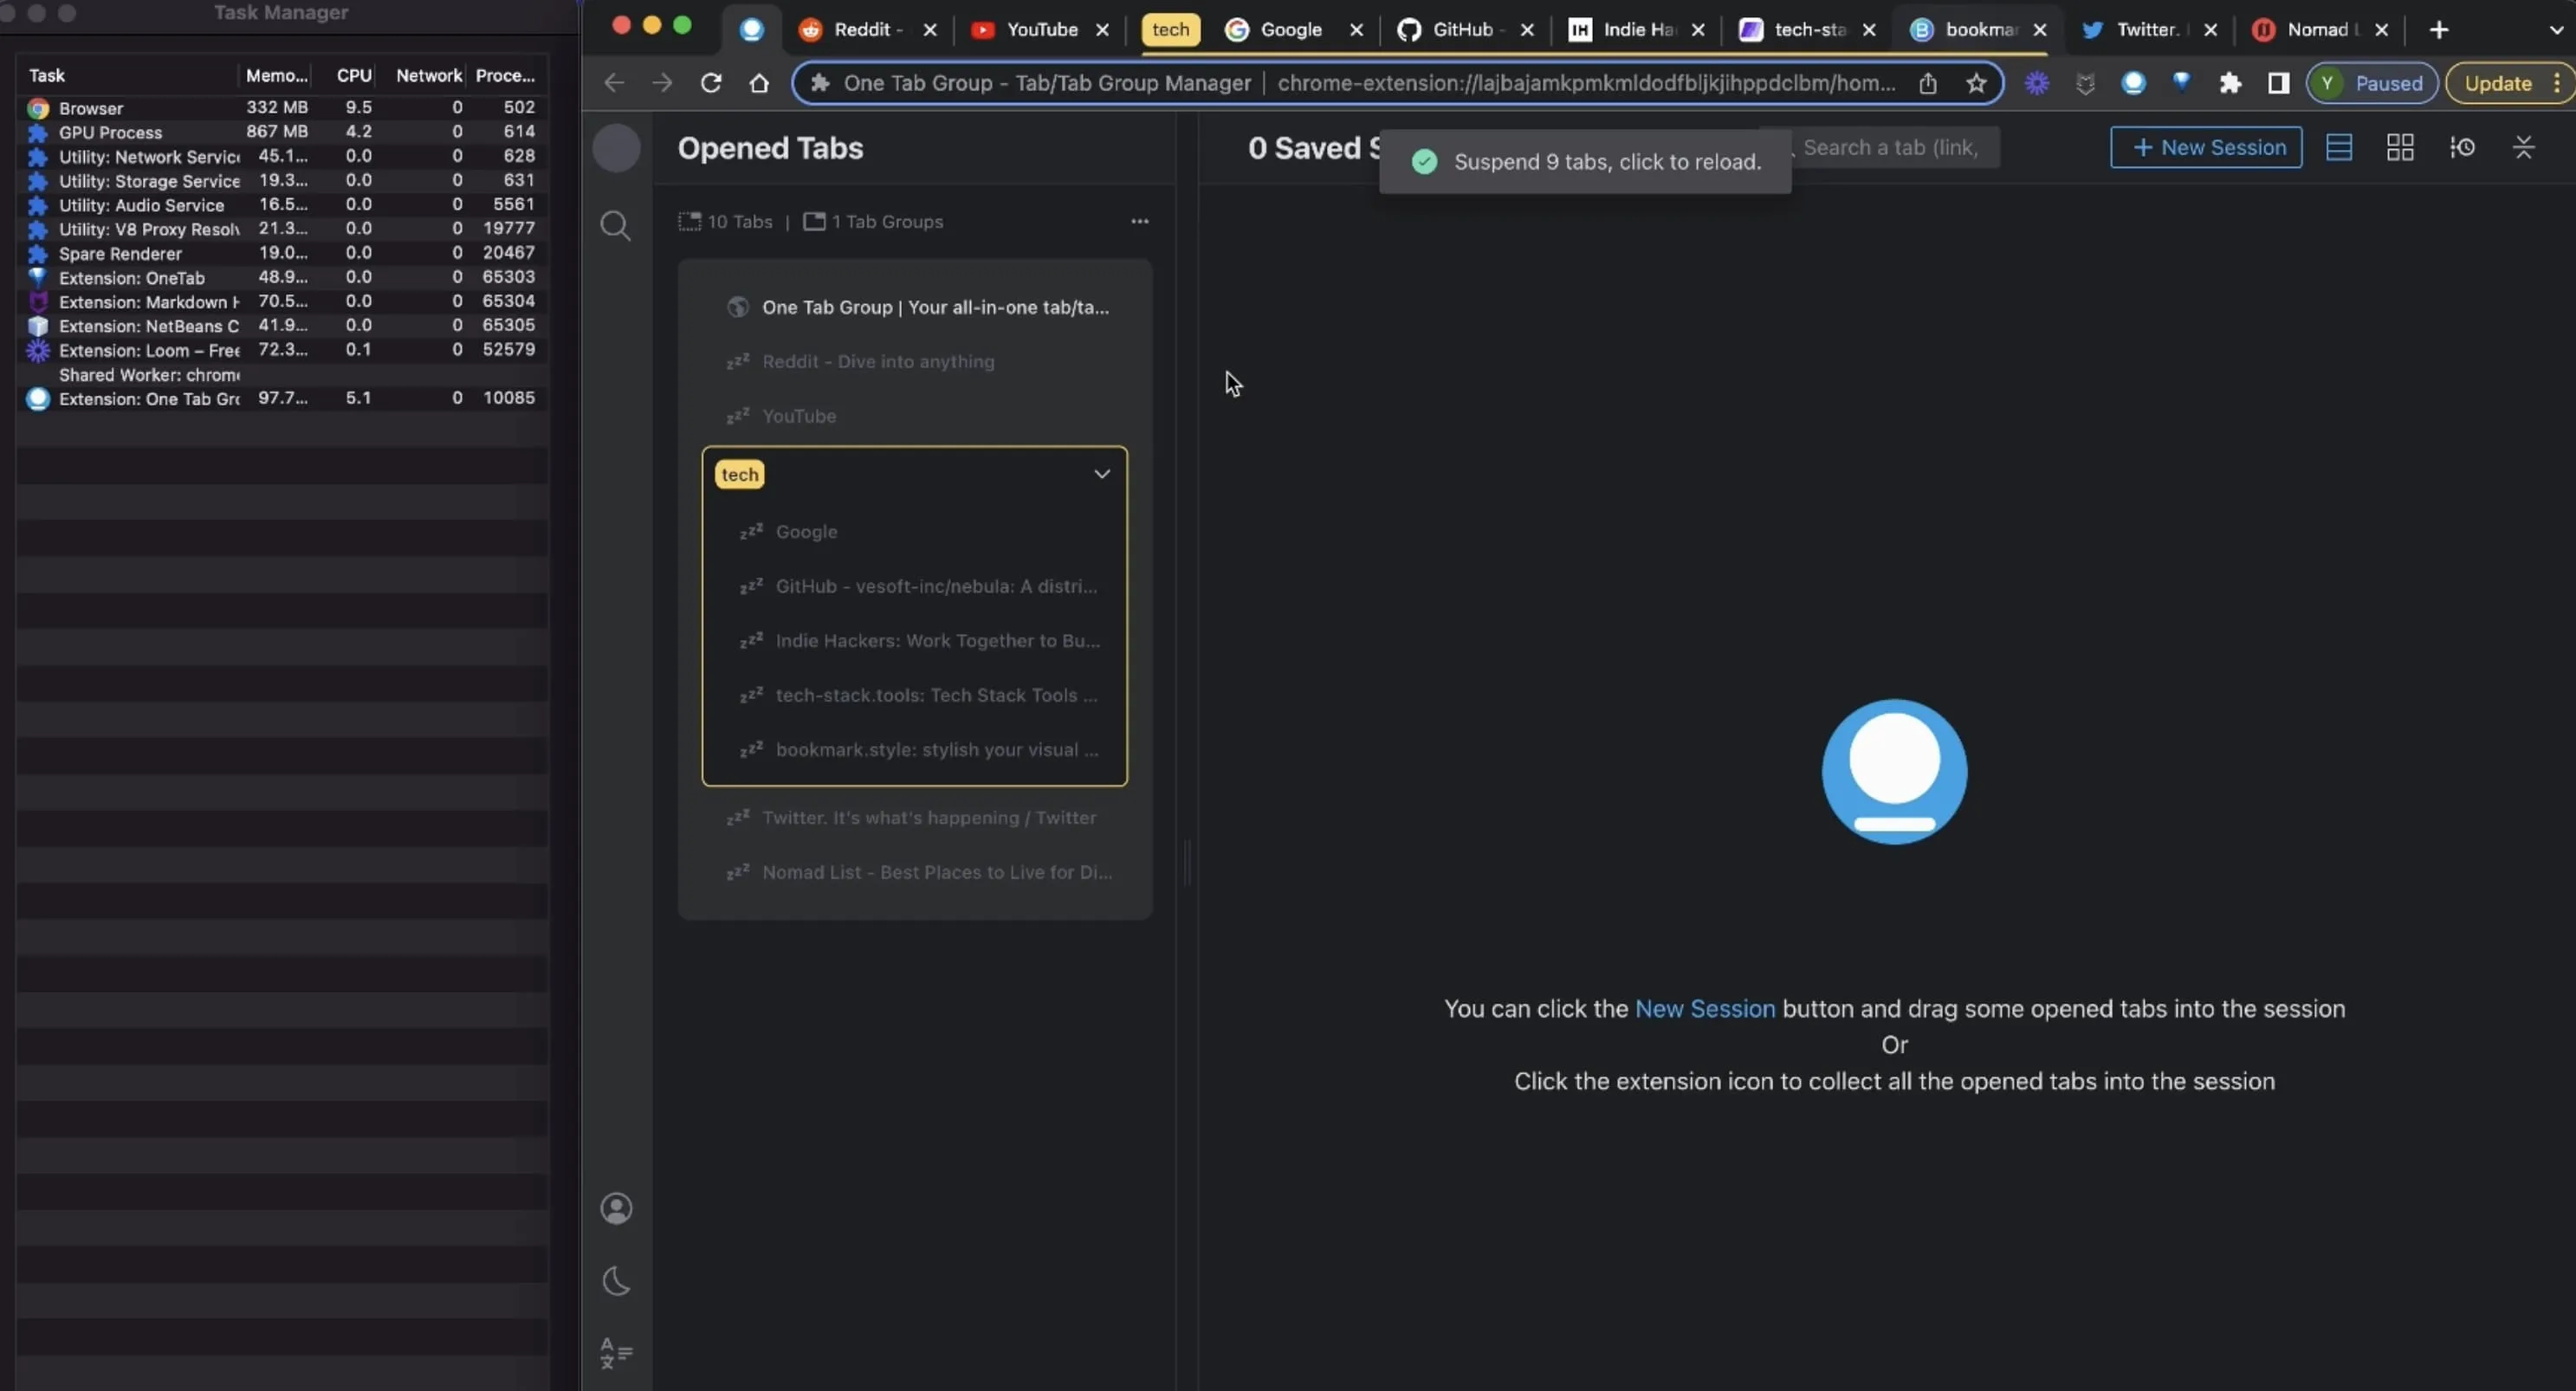Switch to the YouTube browser tab
2576x1391 pixels.
[x=1040, y=29]
